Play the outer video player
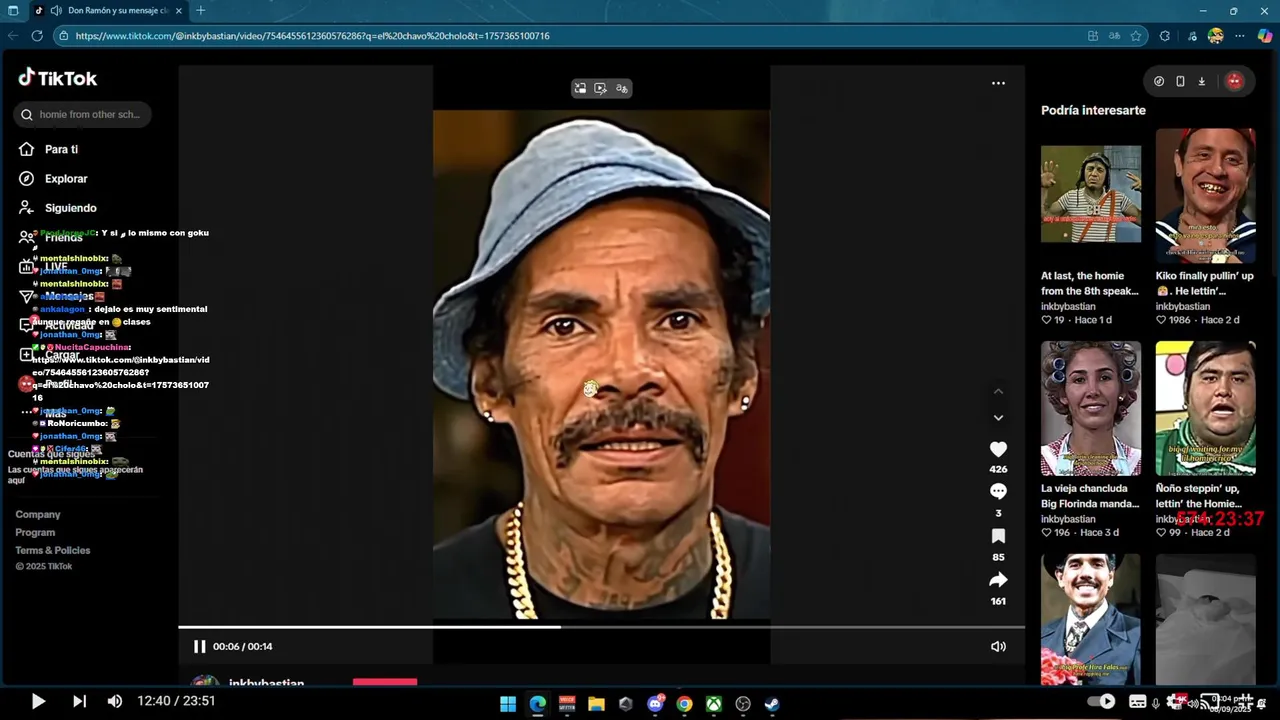 point(38,701)
